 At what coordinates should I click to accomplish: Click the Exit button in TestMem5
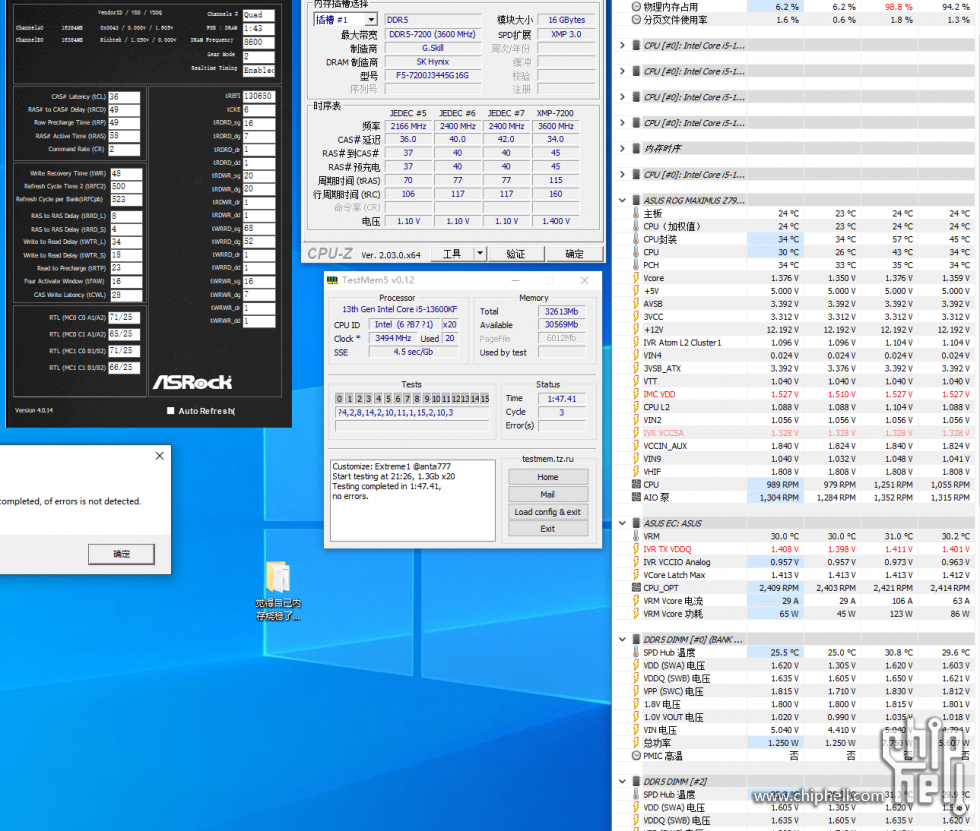point(548,529)
